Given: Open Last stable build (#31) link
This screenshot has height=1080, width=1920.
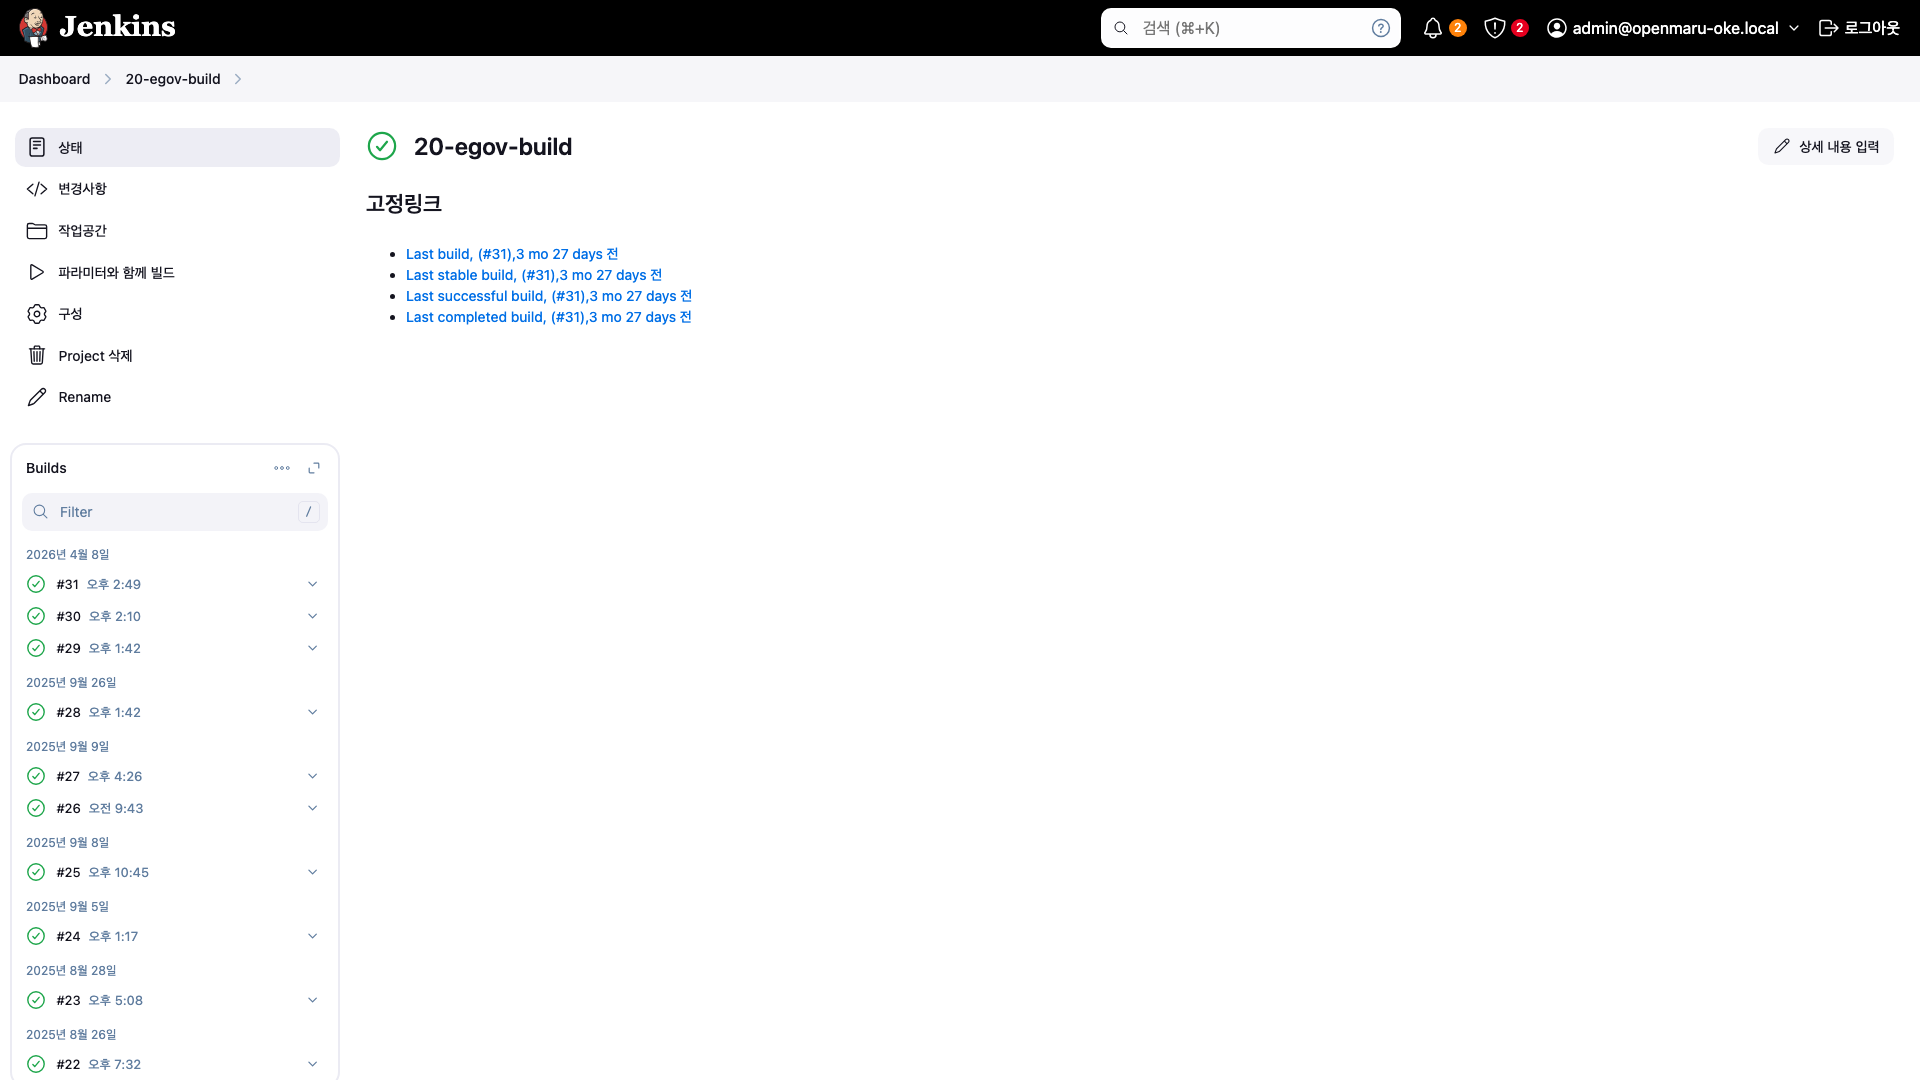Looking at the screenshot, I should (534, 275).
